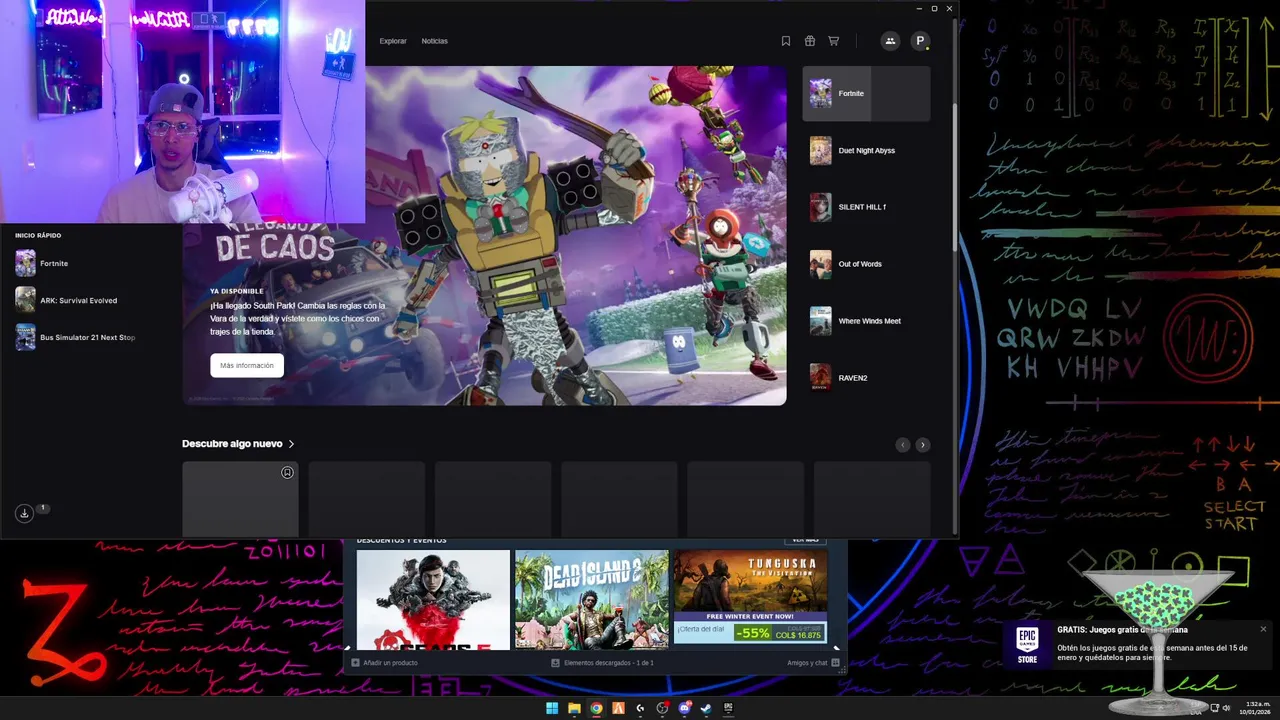Open the clock and date in taskbar
The width and height of the screenshot is (1280, 720).
1256,708
